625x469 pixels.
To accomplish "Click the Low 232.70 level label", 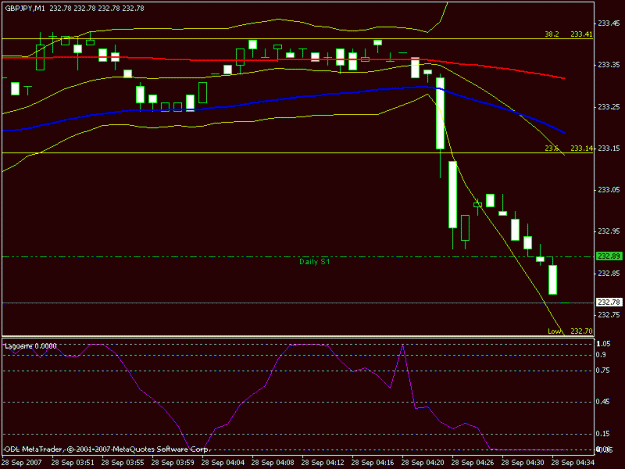I will click(x=570, y=331).
